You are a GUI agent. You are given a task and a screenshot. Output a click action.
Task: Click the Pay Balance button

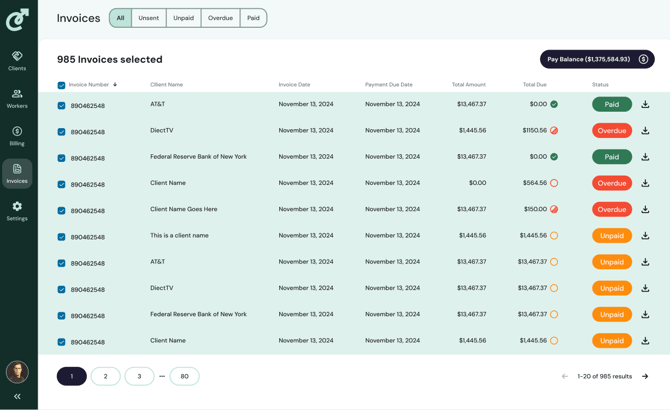pos(597,59)
